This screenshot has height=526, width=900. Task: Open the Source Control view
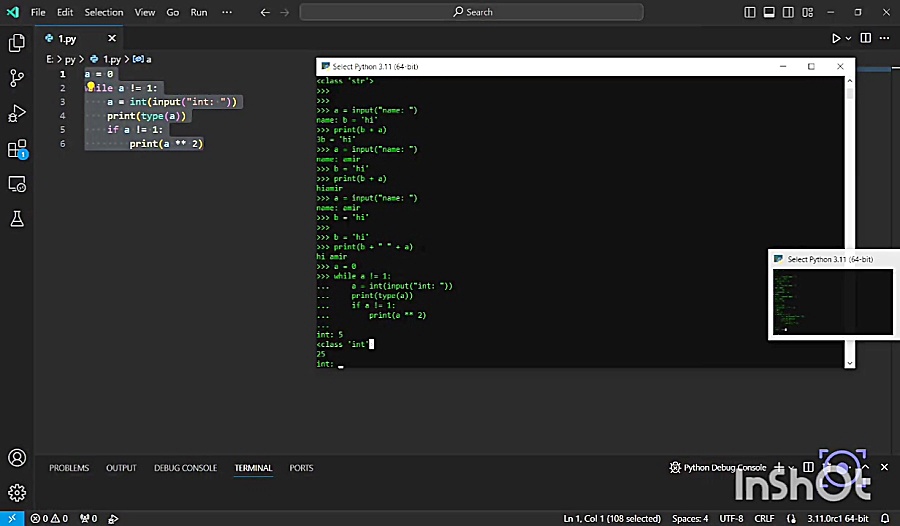click(17, 78)
